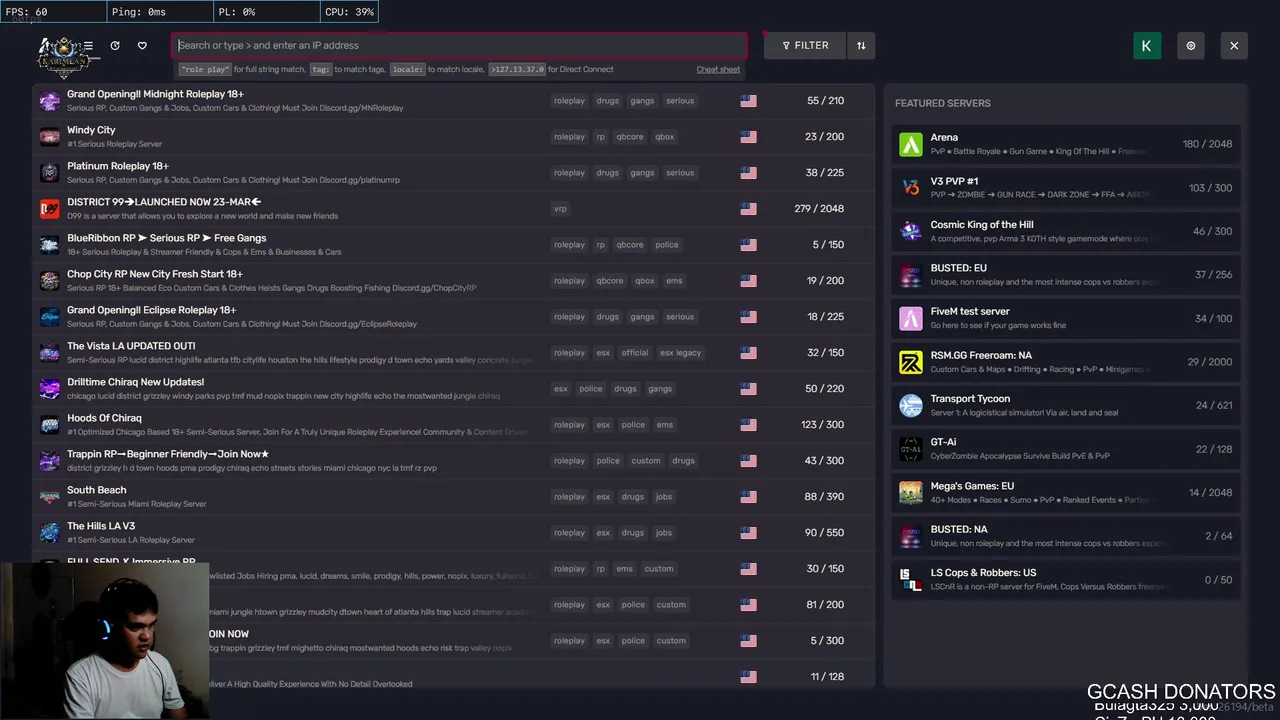Image resolution: width=1280 pixels, height=720 pixels.
Task: Open the server list menu icon
Action: pos(88,45)
